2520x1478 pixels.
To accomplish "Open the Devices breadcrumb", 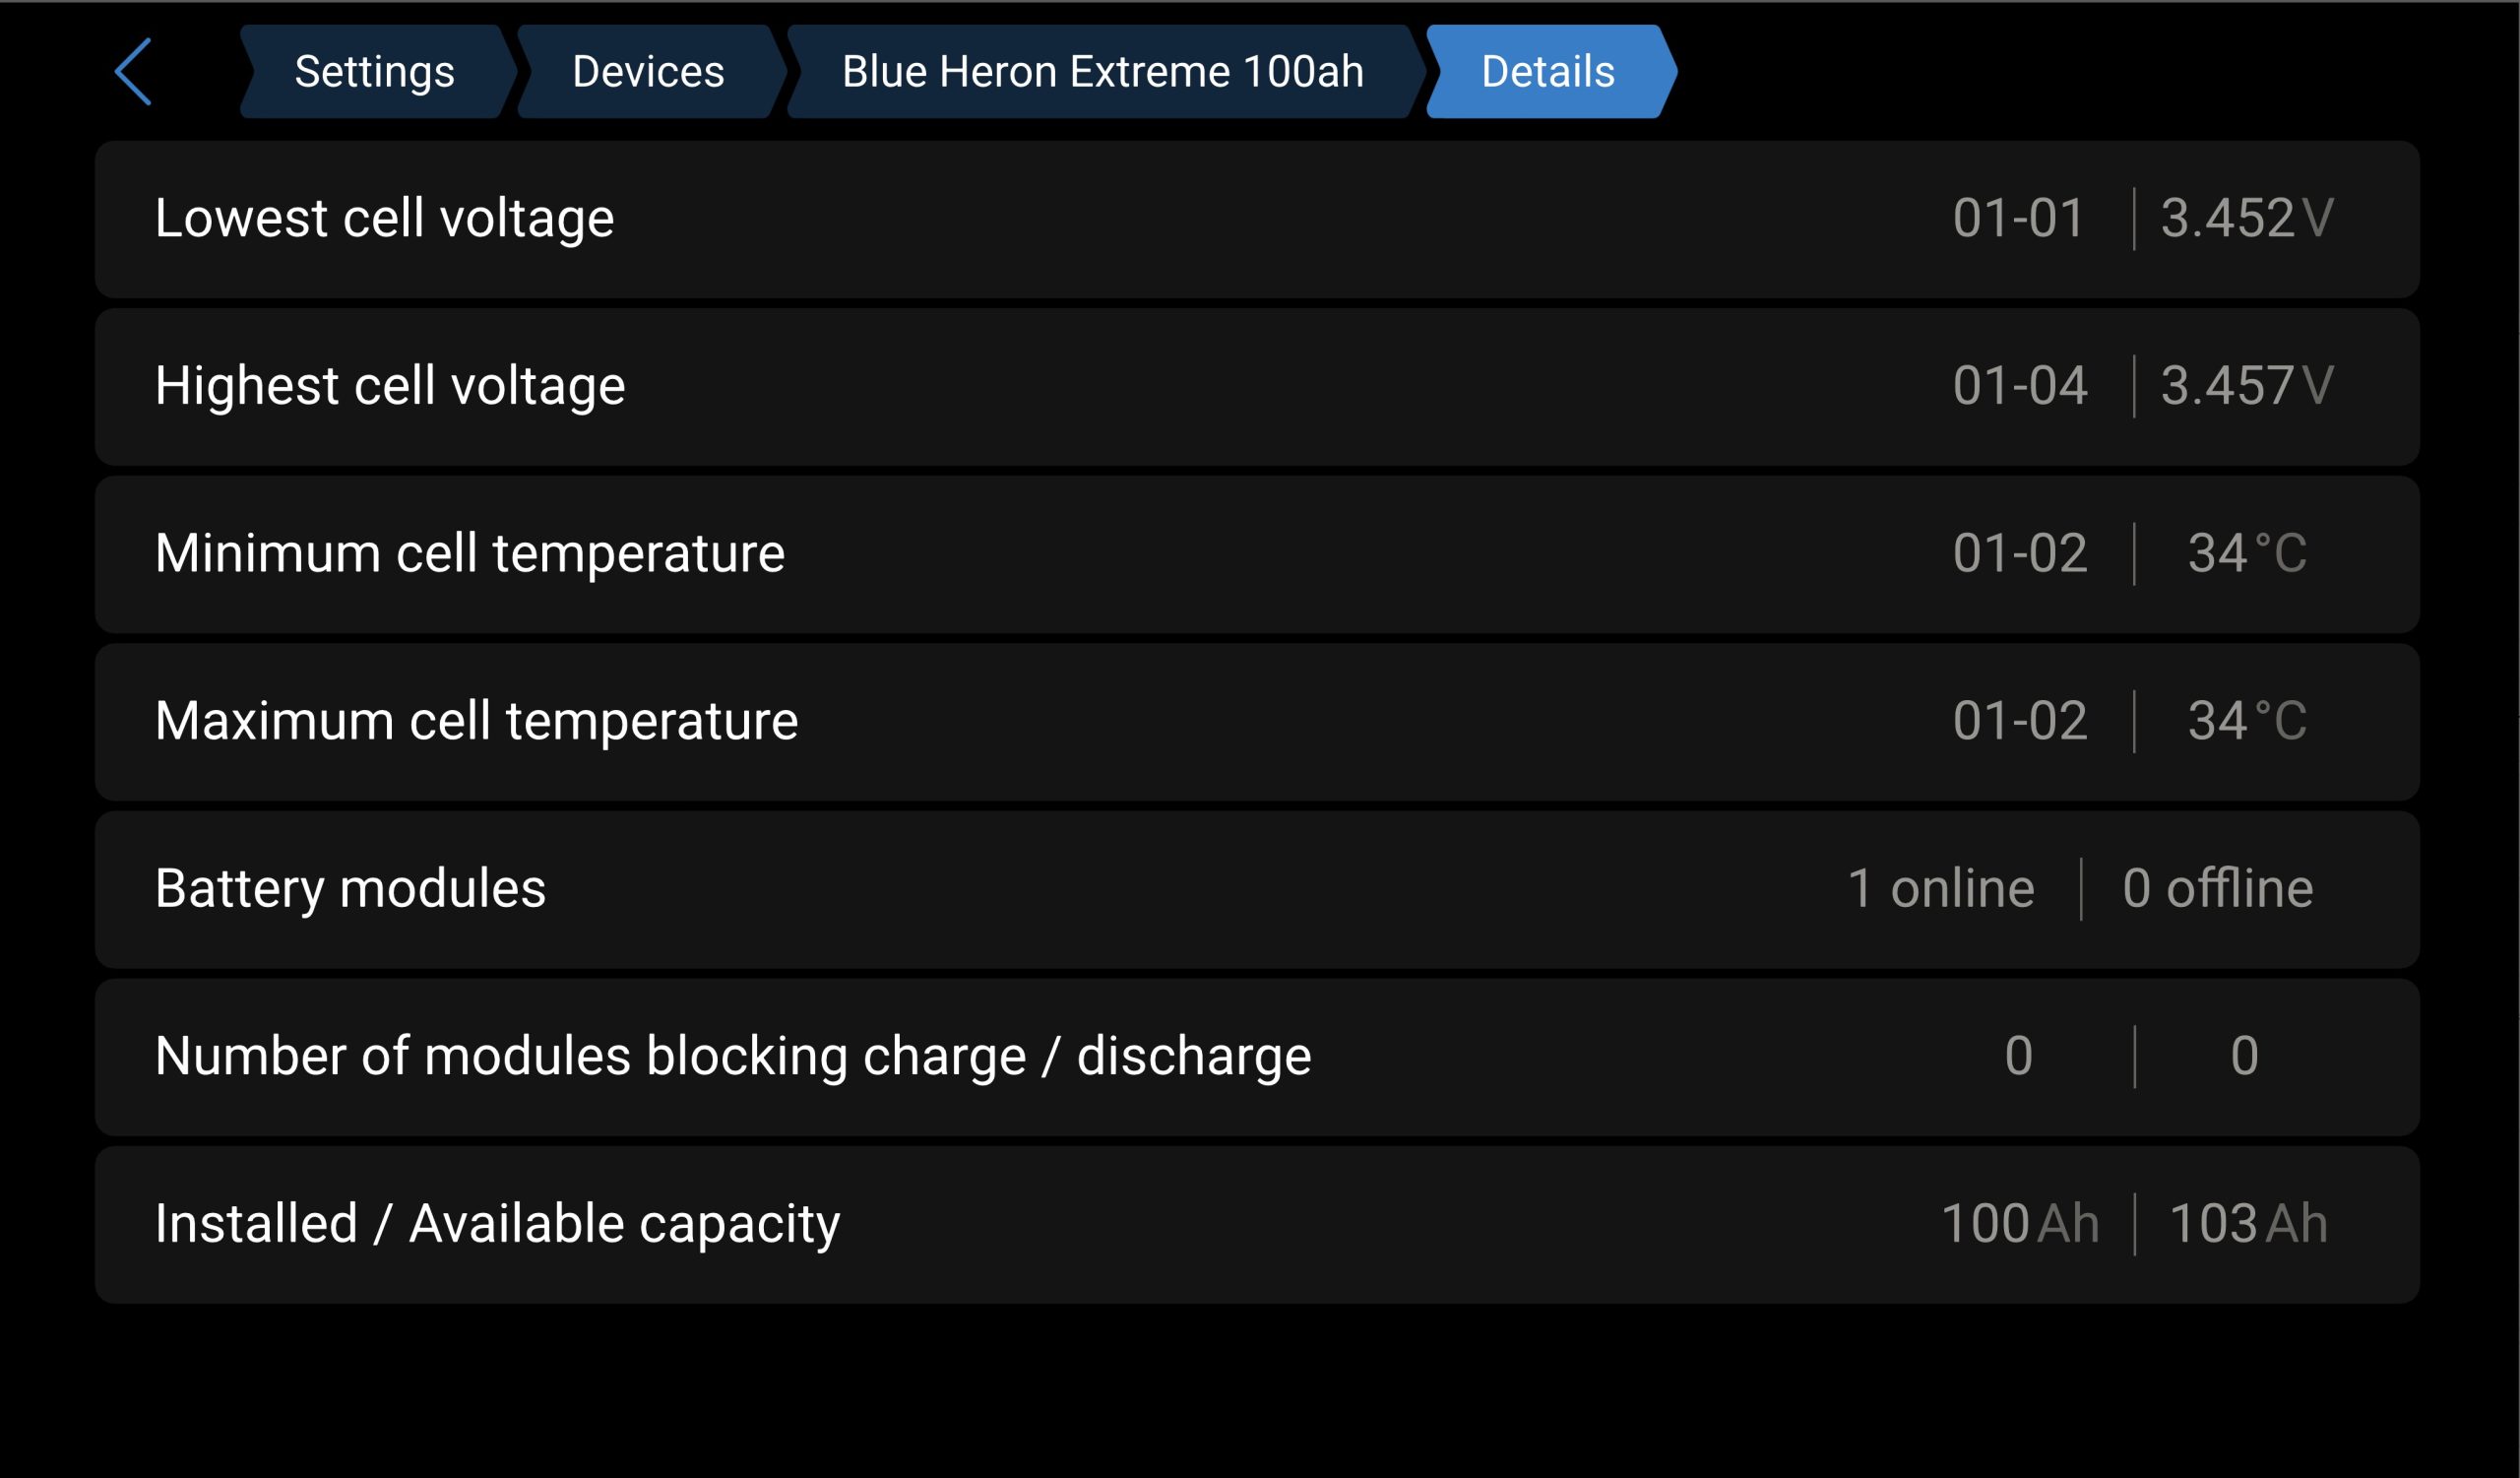I will tap(648, 72).
